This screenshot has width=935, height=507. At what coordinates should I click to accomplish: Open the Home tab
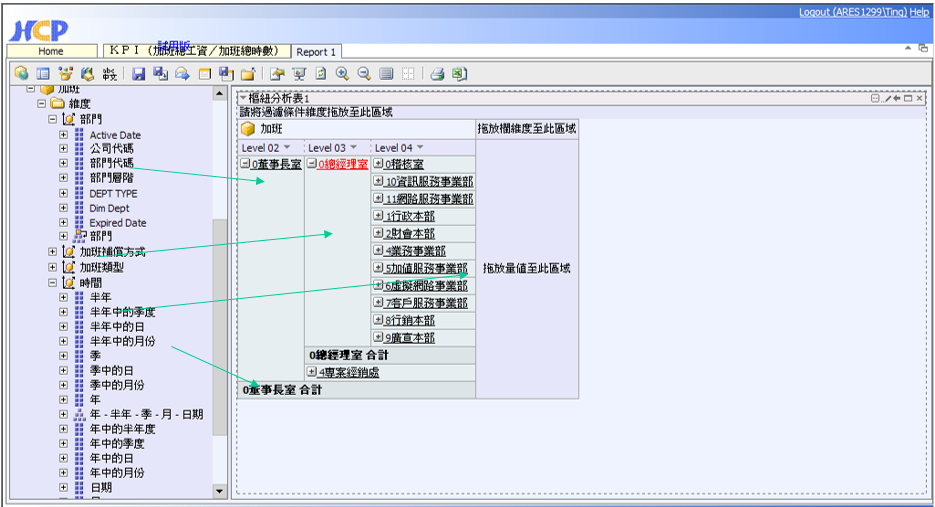[51, 51]
